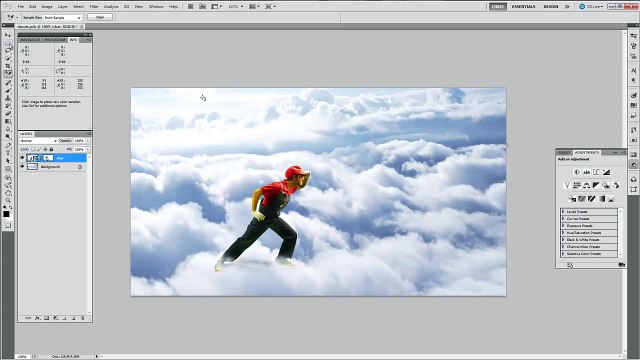Add a Color Balance adjustment

click(587, 185)
